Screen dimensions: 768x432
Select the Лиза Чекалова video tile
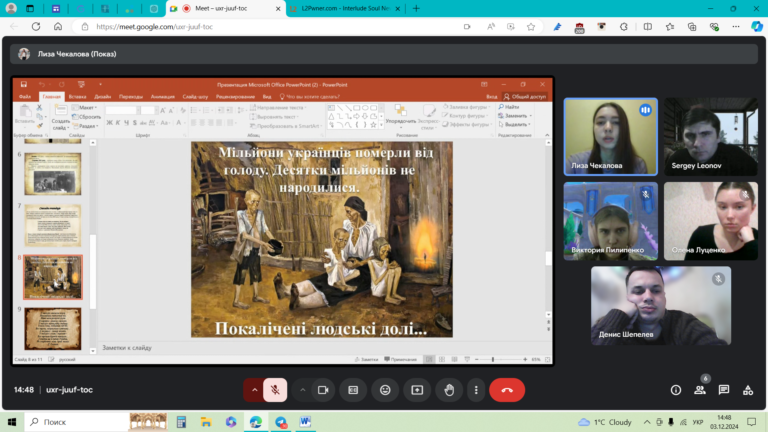click(x=611, y=137)
